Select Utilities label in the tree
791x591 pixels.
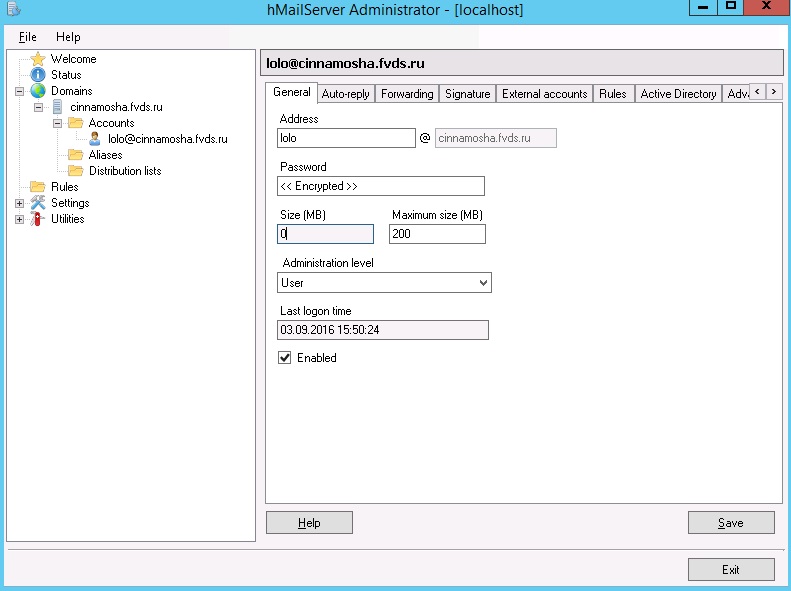pyautogui.click(x=68, y=219)
